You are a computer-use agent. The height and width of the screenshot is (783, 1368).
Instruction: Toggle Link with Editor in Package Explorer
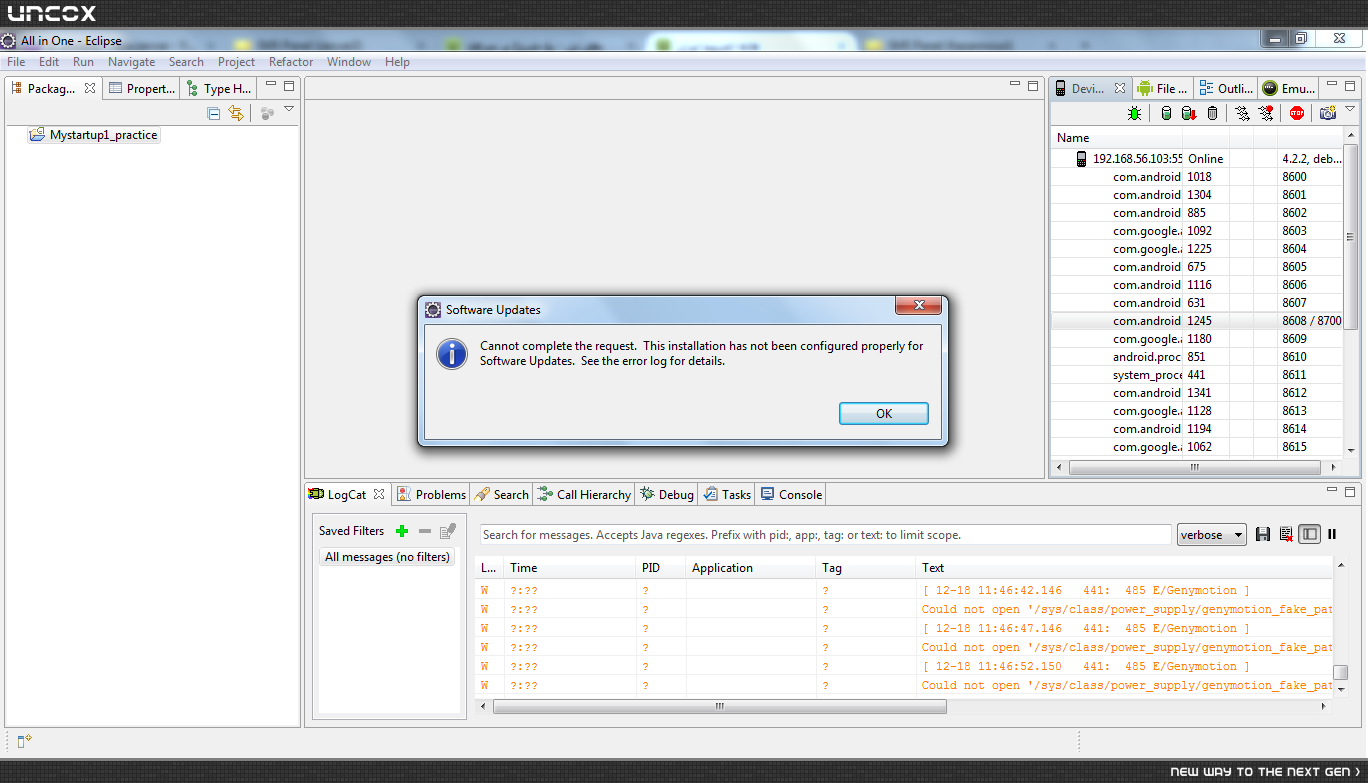[x=236, y=113]
